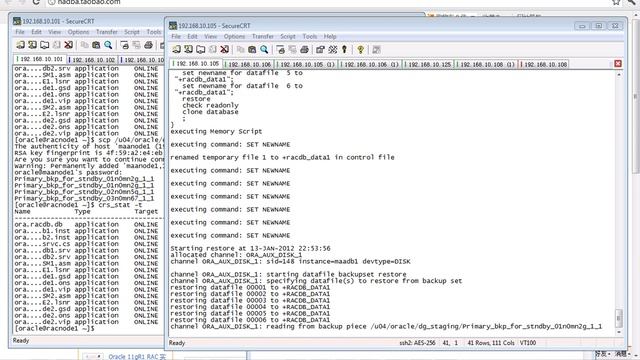Screen dimensions: 640x360
Task: Click '41 Rows, 111 Cols' status bar entry
Action: point(491,343)
